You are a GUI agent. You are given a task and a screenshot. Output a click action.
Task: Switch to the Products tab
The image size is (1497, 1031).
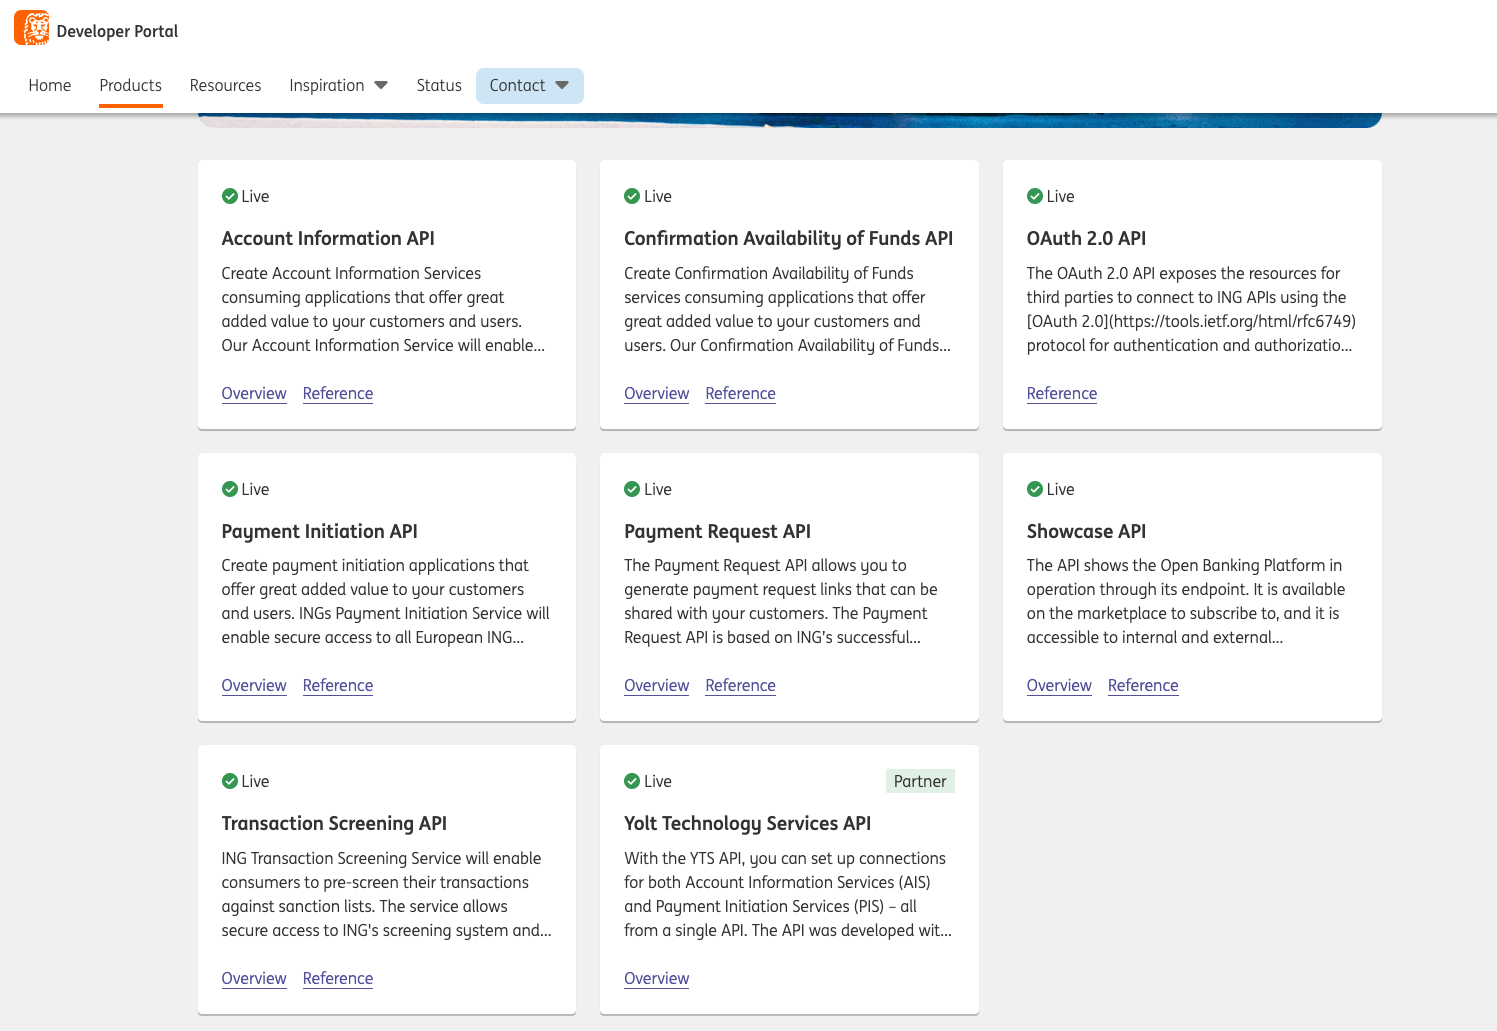pyautogui.click(x=130, y=85)
